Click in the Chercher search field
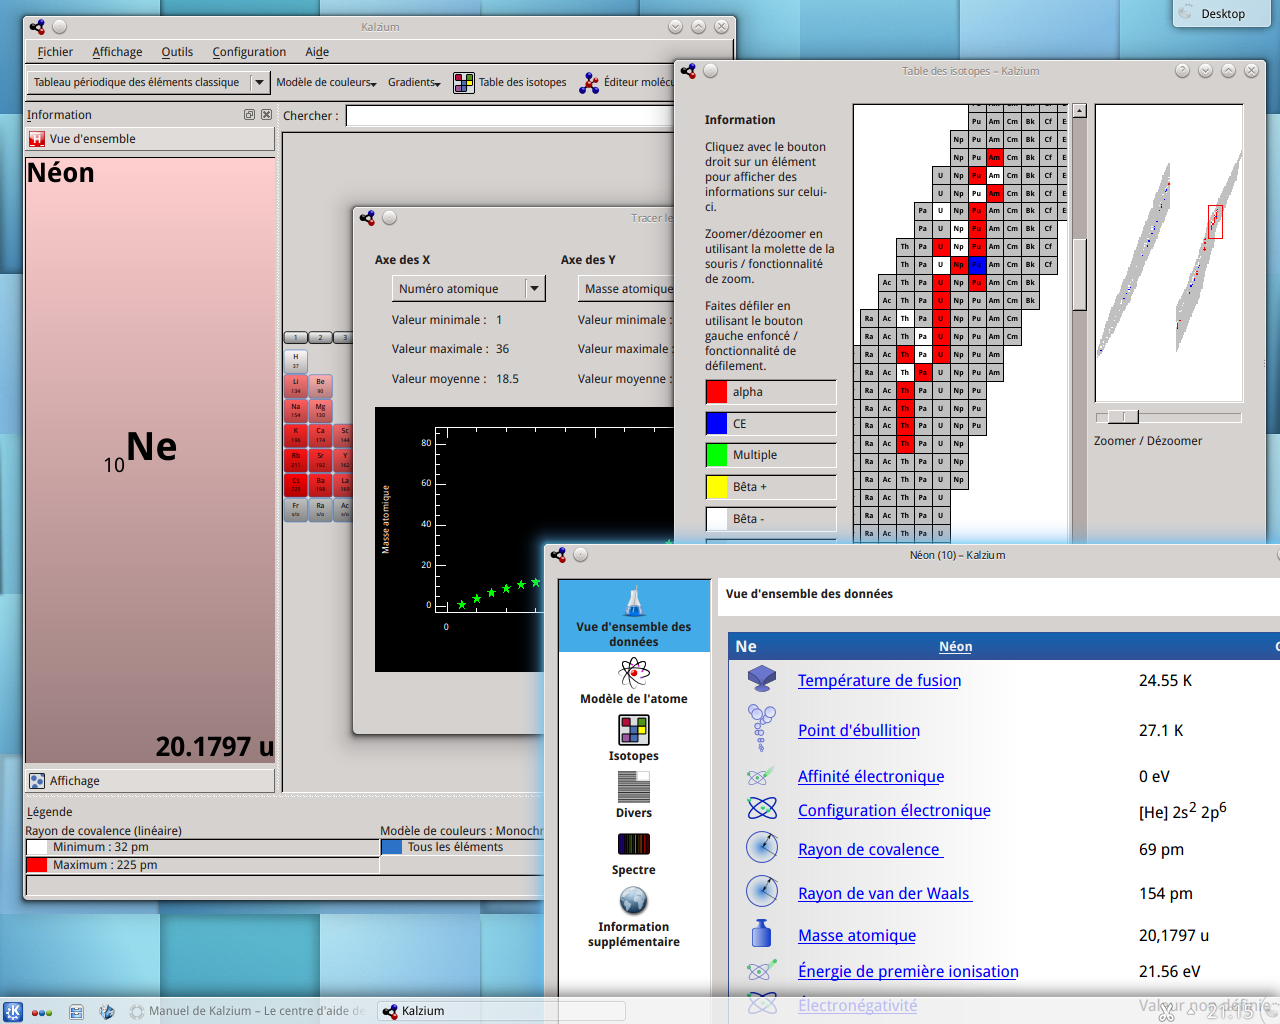 point(510,116)
